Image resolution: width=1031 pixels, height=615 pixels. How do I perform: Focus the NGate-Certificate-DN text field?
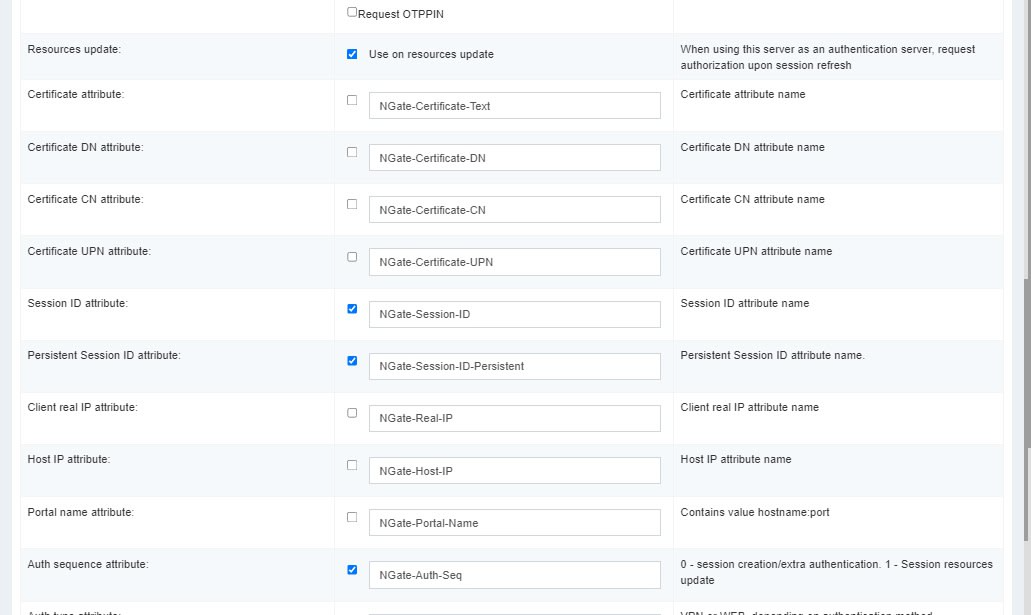514,158
